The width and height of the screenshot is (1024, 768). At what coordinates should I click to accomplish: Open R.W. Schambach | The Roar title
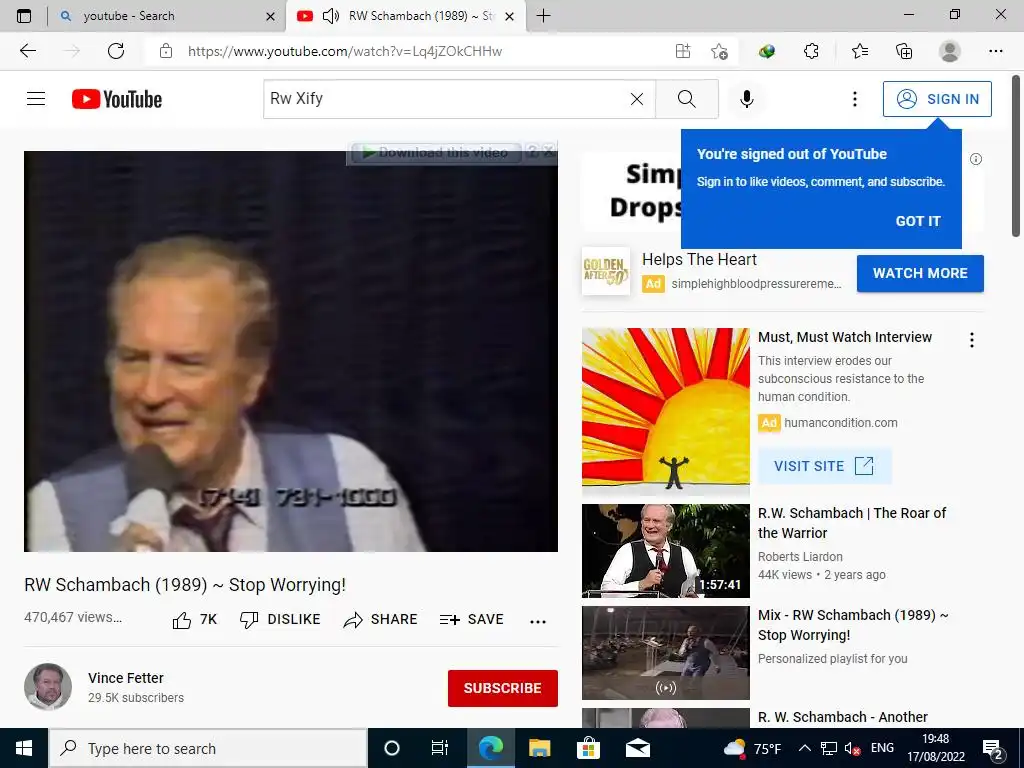click(852, 522)
